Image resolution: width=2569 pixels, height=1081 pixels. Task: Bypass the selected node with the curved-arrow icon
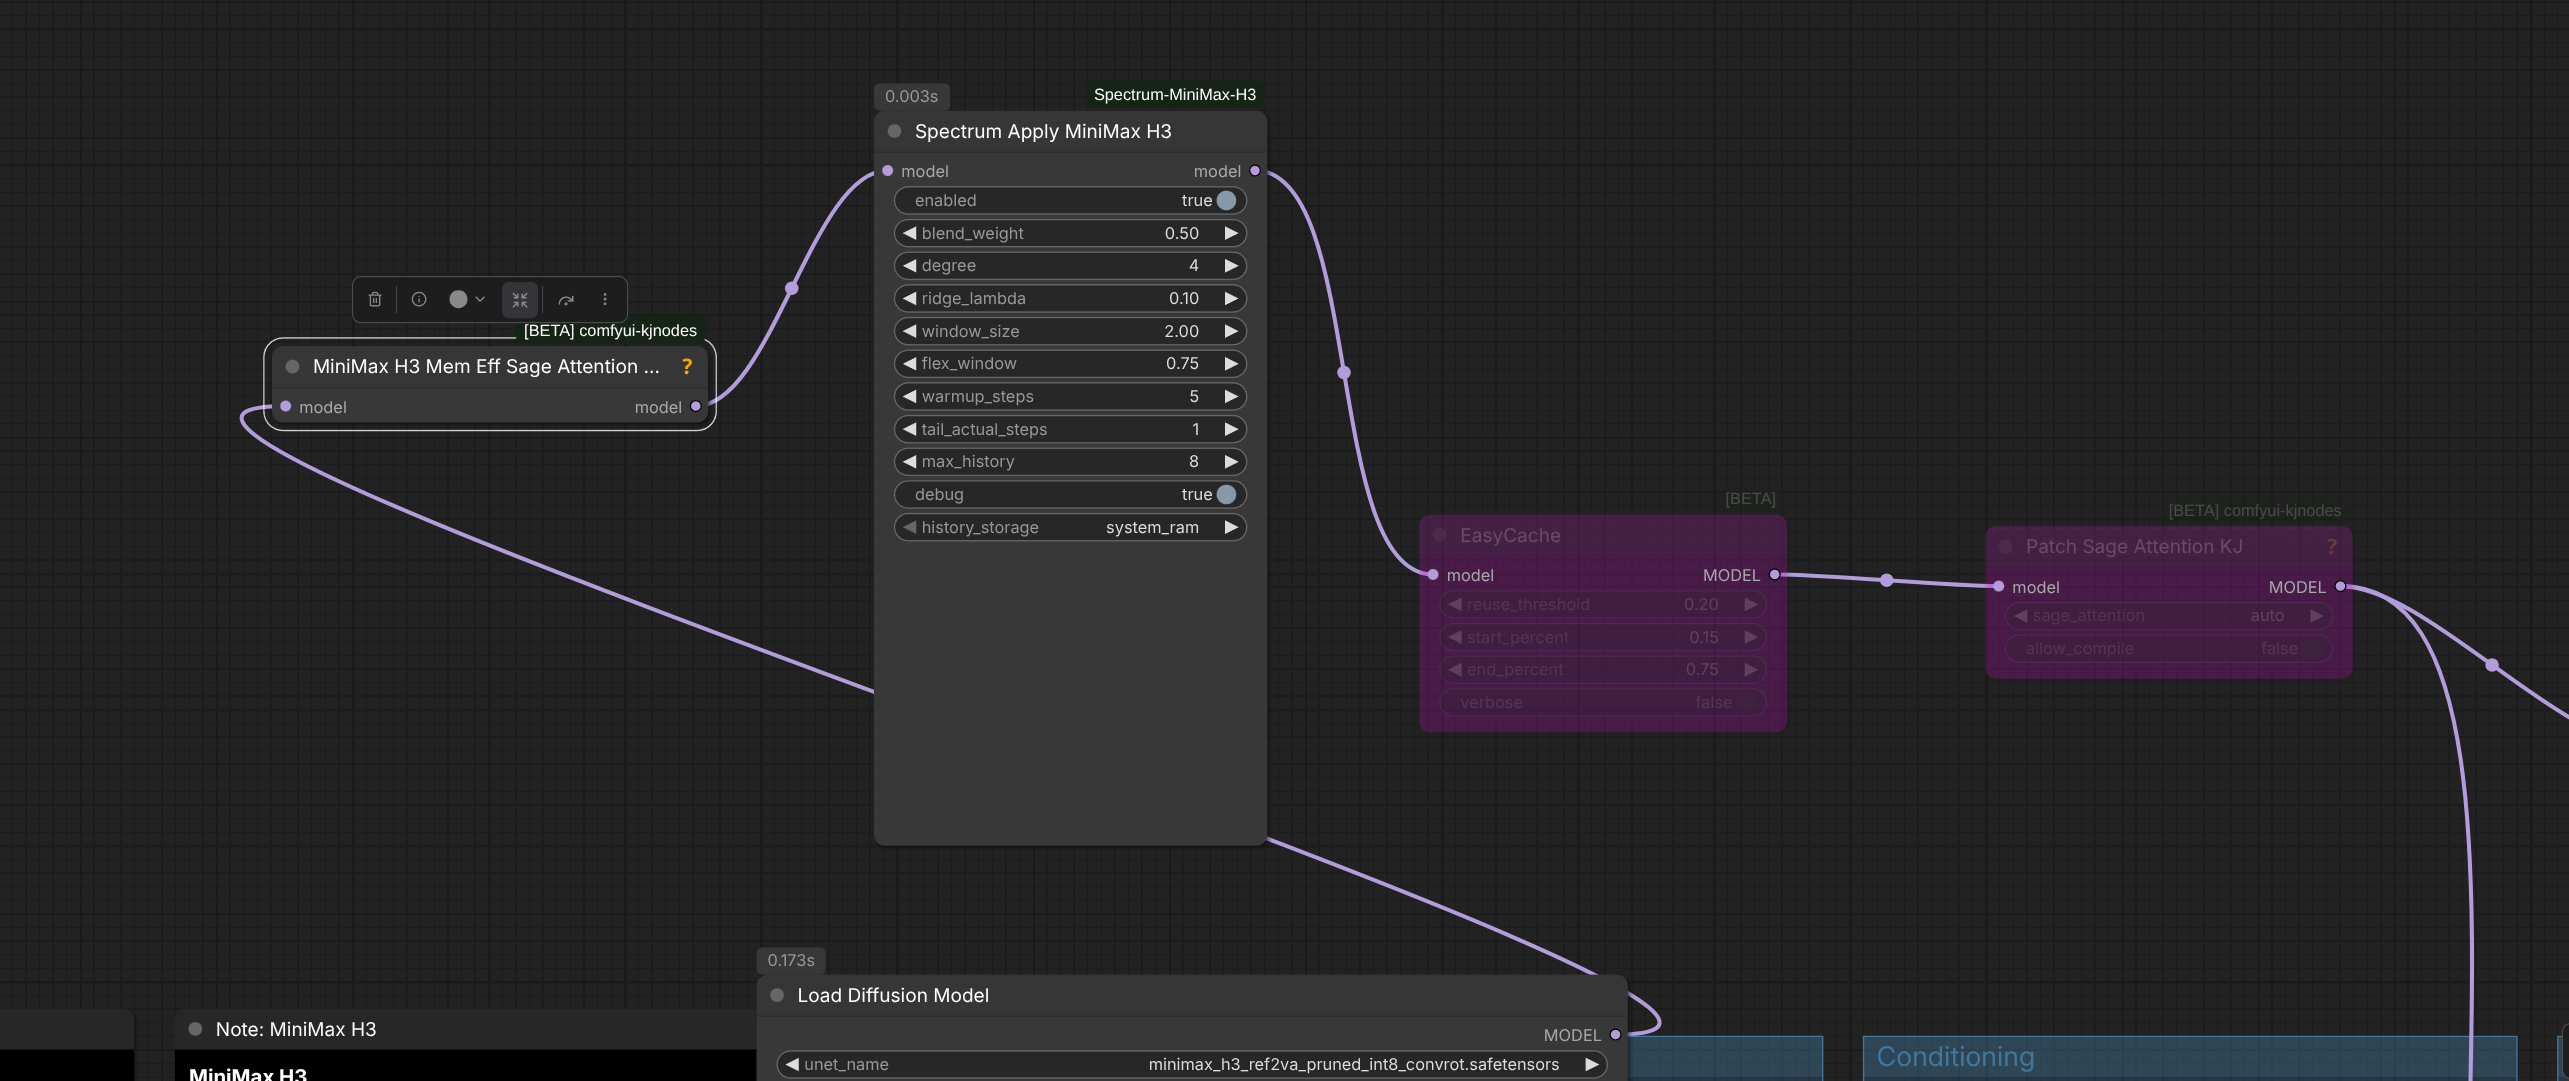tap(566, 299)
